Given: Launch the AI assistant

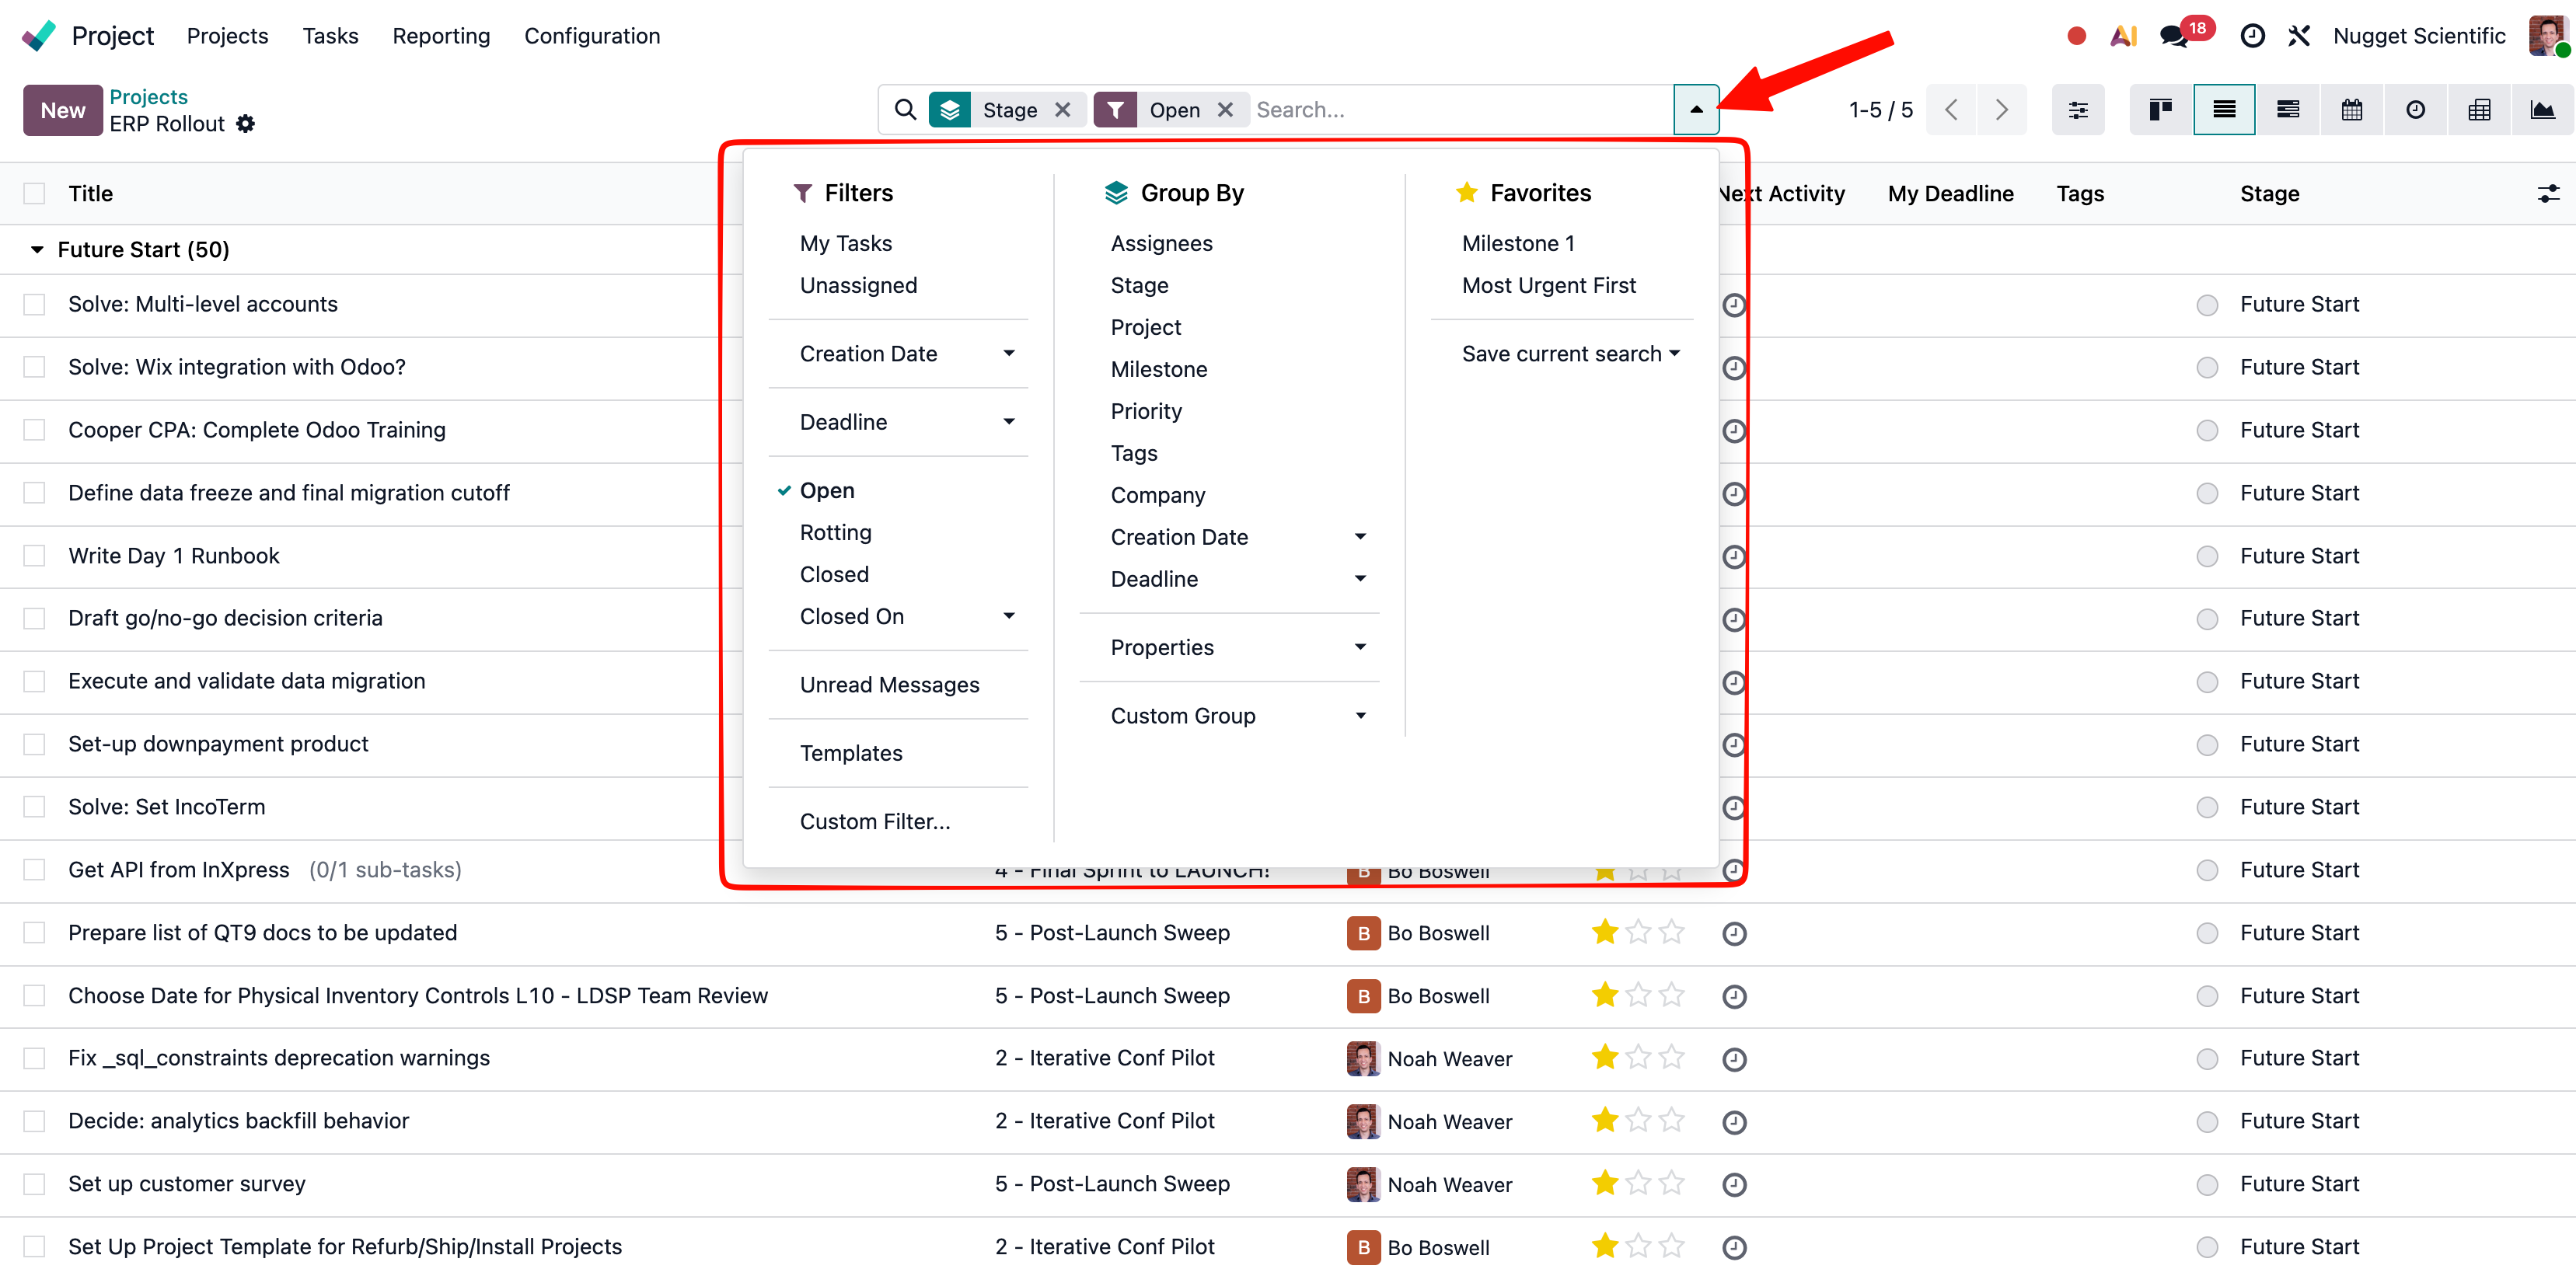Looking at the screenshot, I should click(2124, 36).
